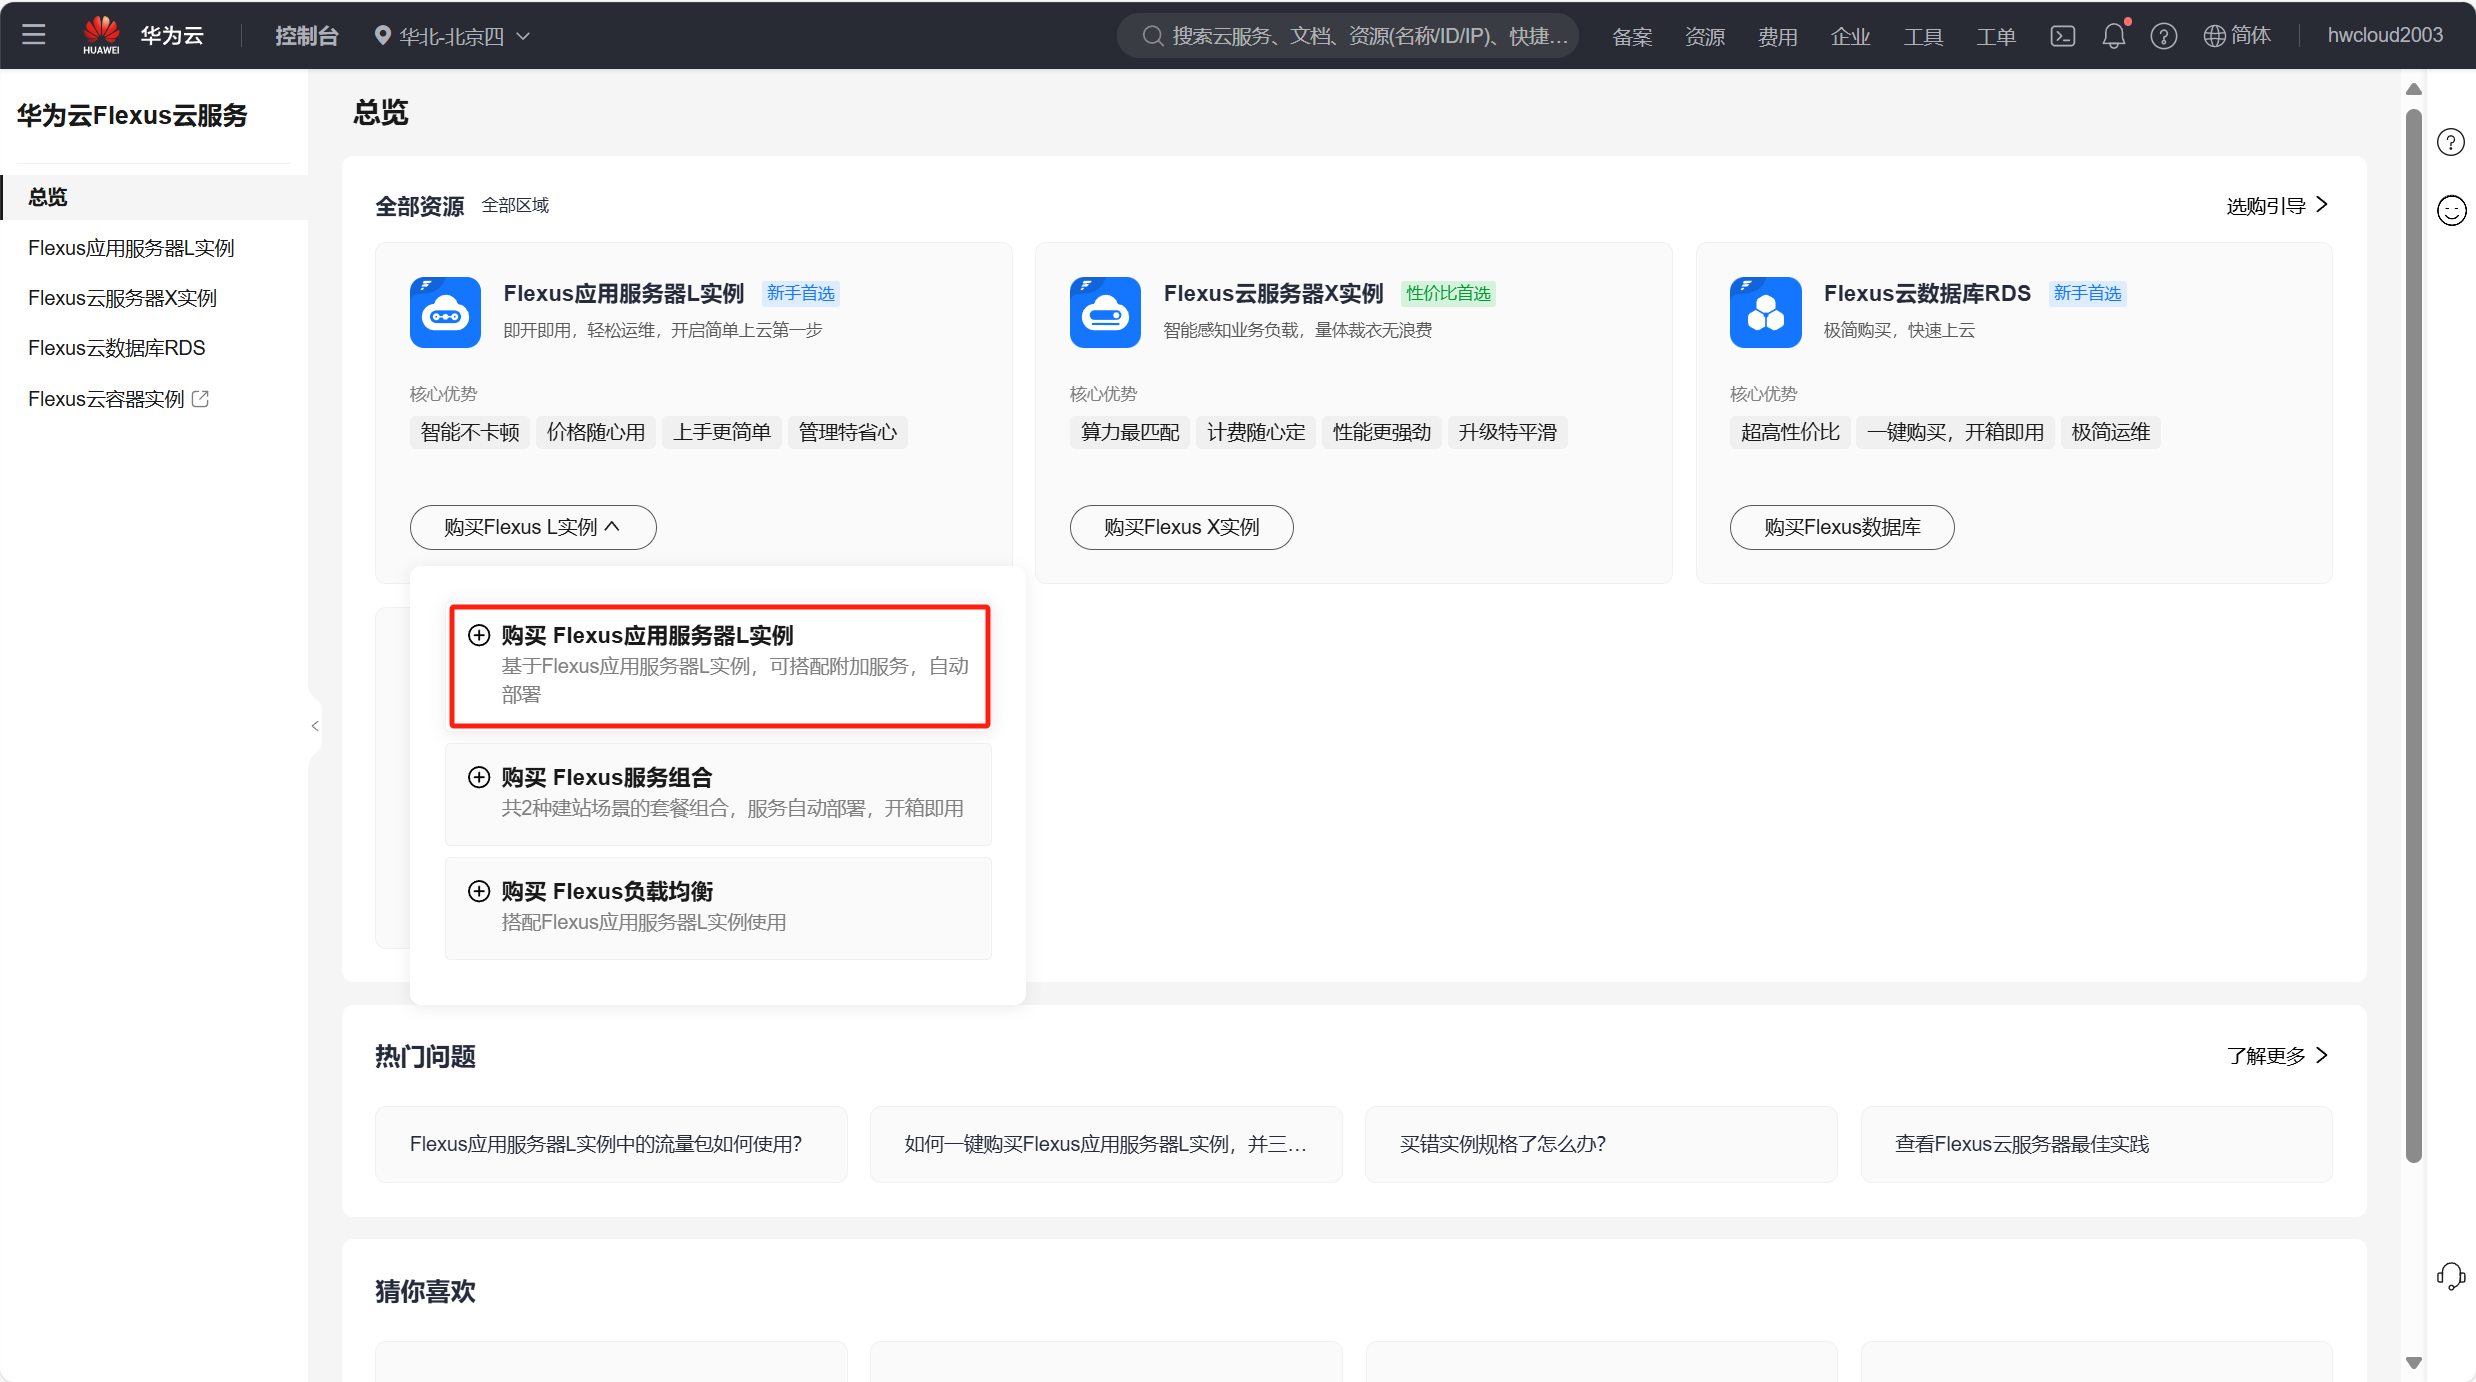Click the 购买Flexus X实例 button

pos(1180,527)
